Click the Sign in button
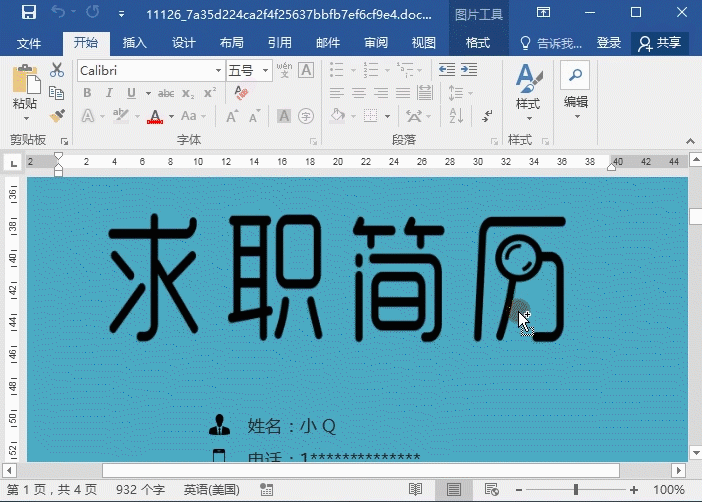This screenshot has width=702, height=502. pos(608,43)
